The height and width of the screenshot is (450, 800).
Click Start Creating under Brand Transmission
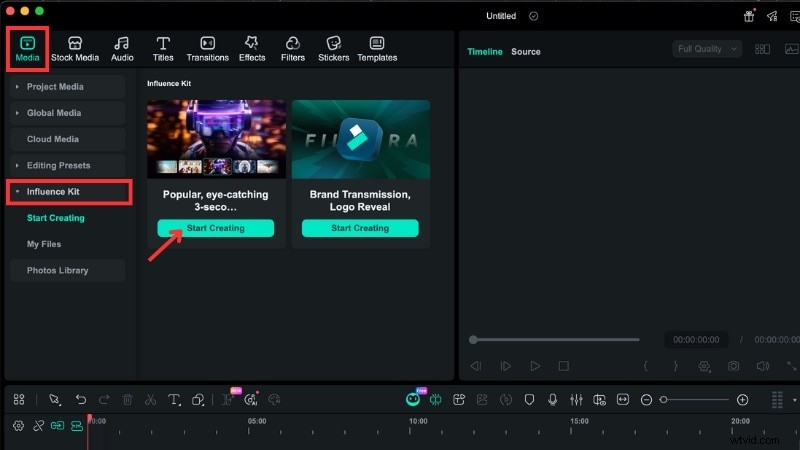360,228
